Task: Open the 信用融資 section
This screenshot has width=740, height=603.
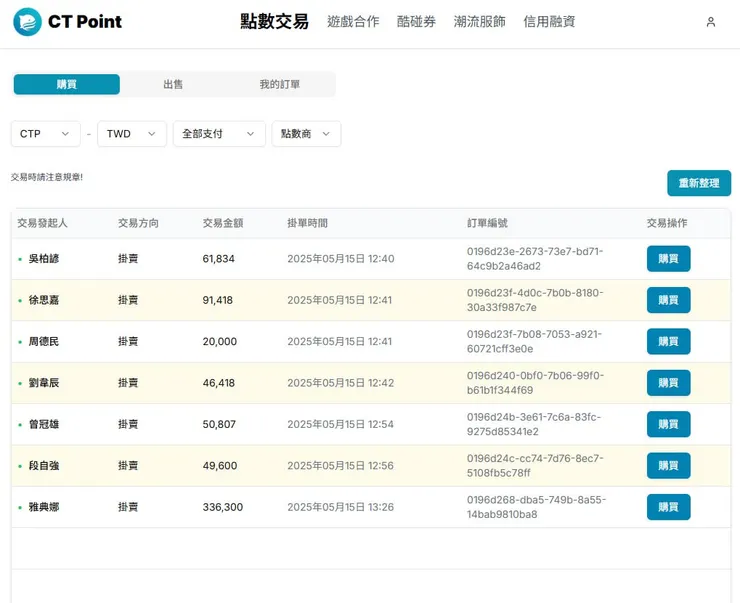Action: 549,22
